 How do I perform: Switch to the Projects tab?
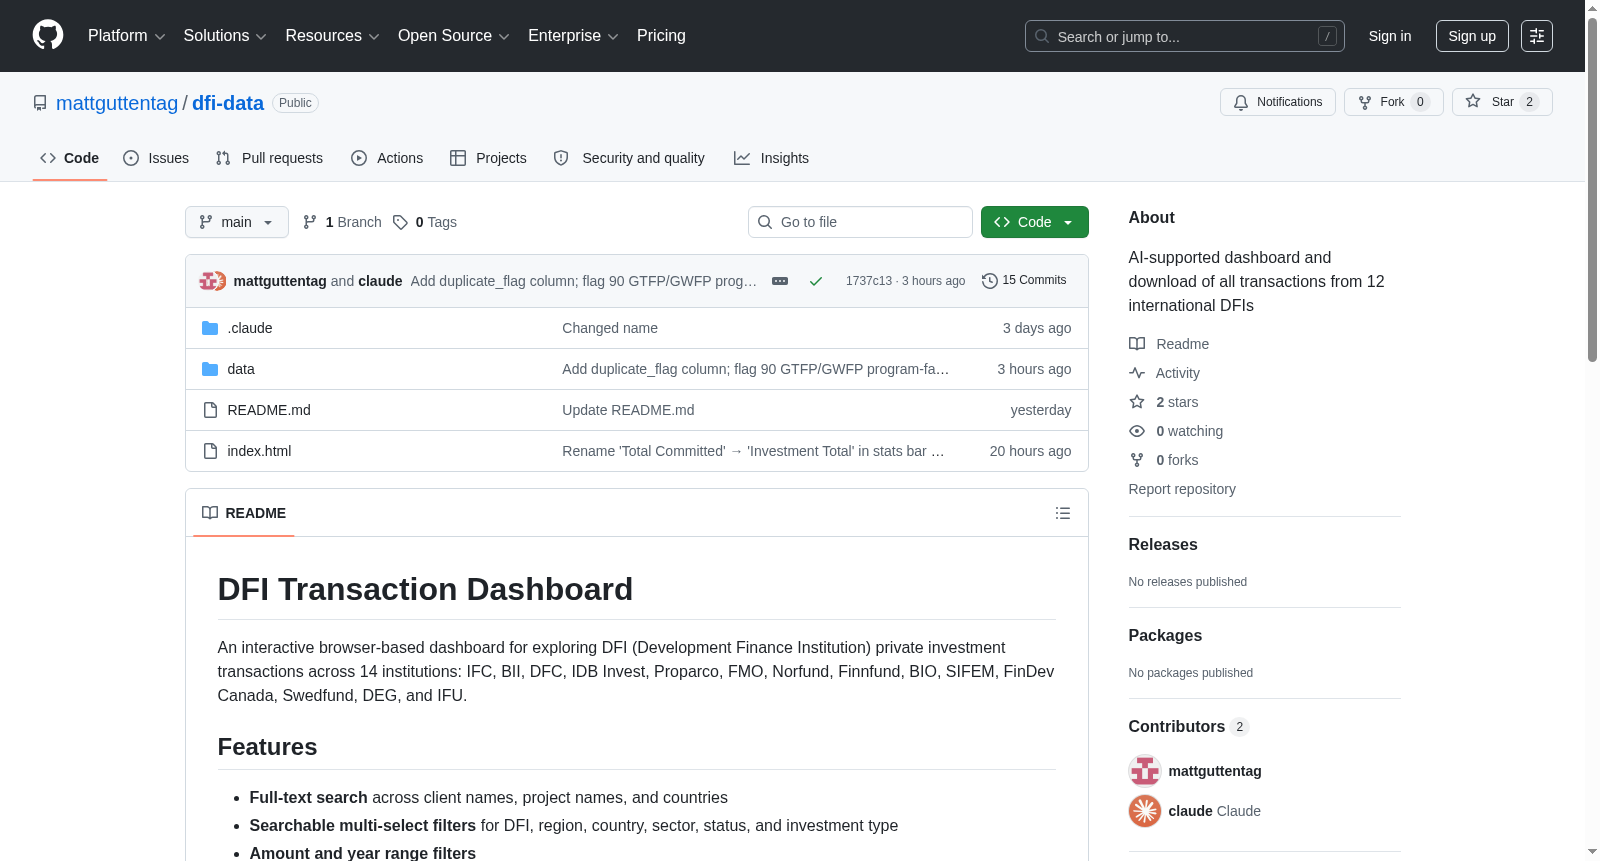[488, 158]
